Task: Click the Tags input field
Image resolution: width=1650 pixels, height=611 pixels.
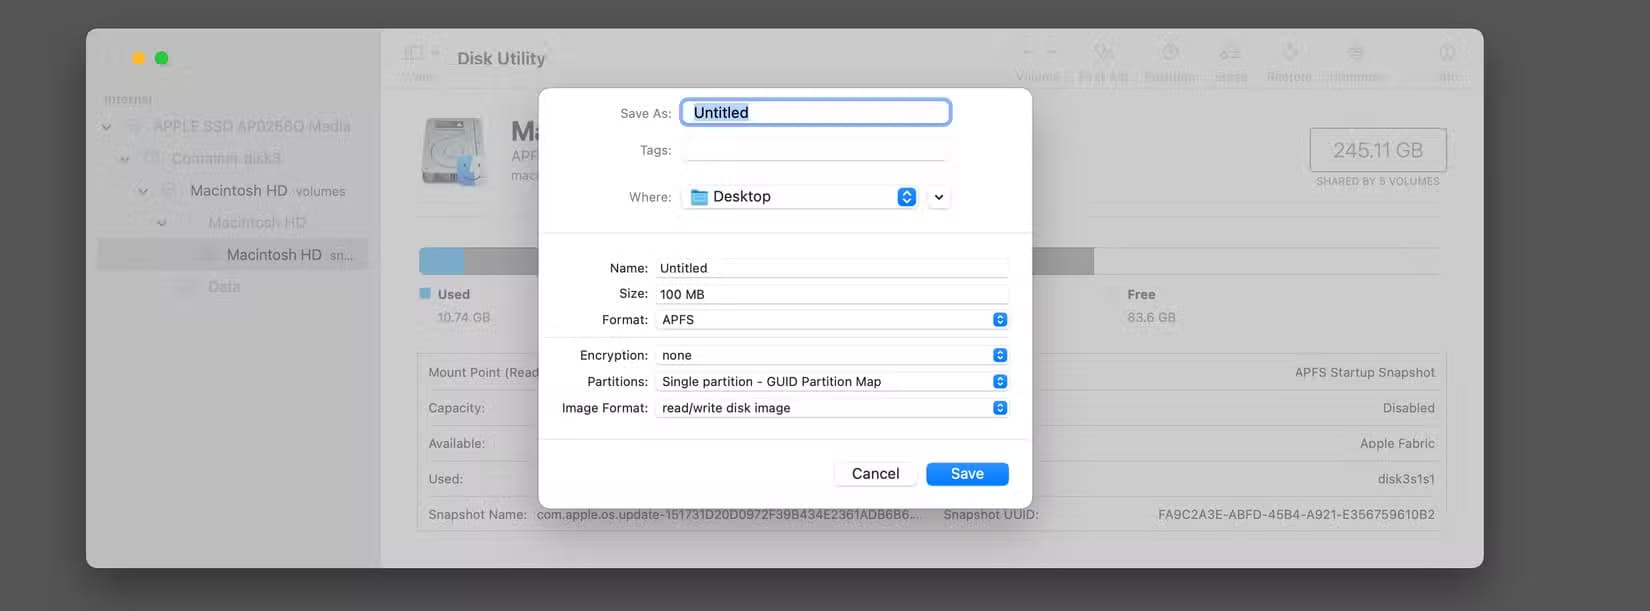Action: click(814, 150)
